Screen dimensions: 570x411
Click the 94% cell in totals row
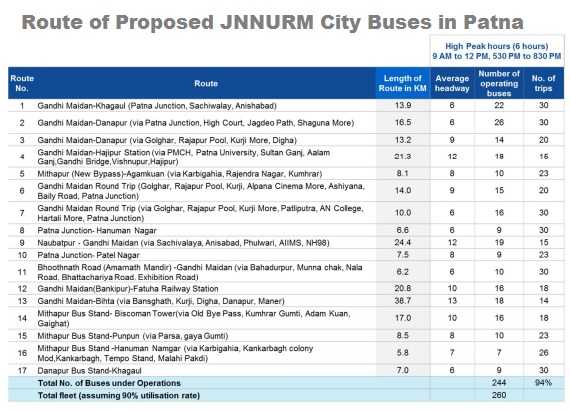tap(543, 383)
